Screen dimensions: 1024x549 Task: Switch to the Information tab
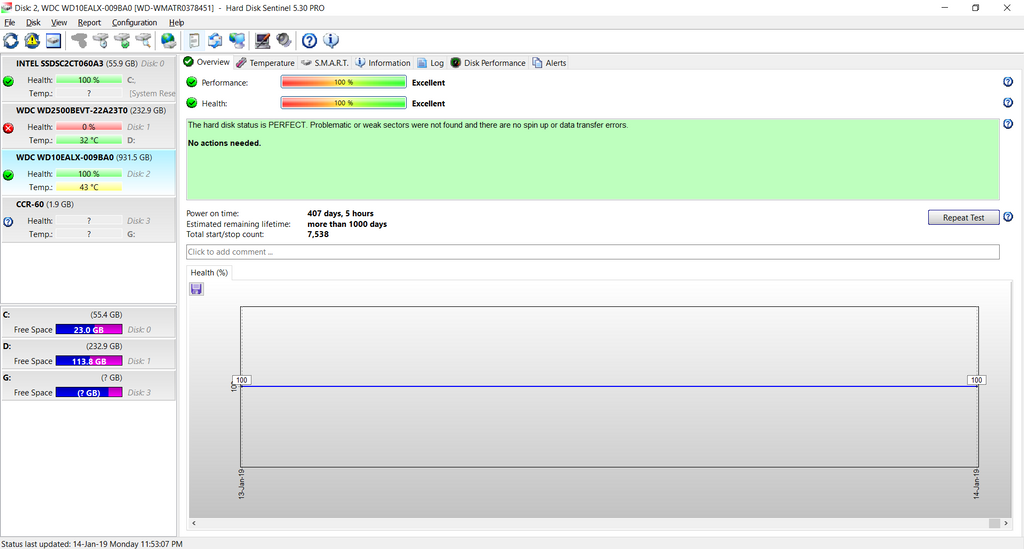click(x=383, y=63)
